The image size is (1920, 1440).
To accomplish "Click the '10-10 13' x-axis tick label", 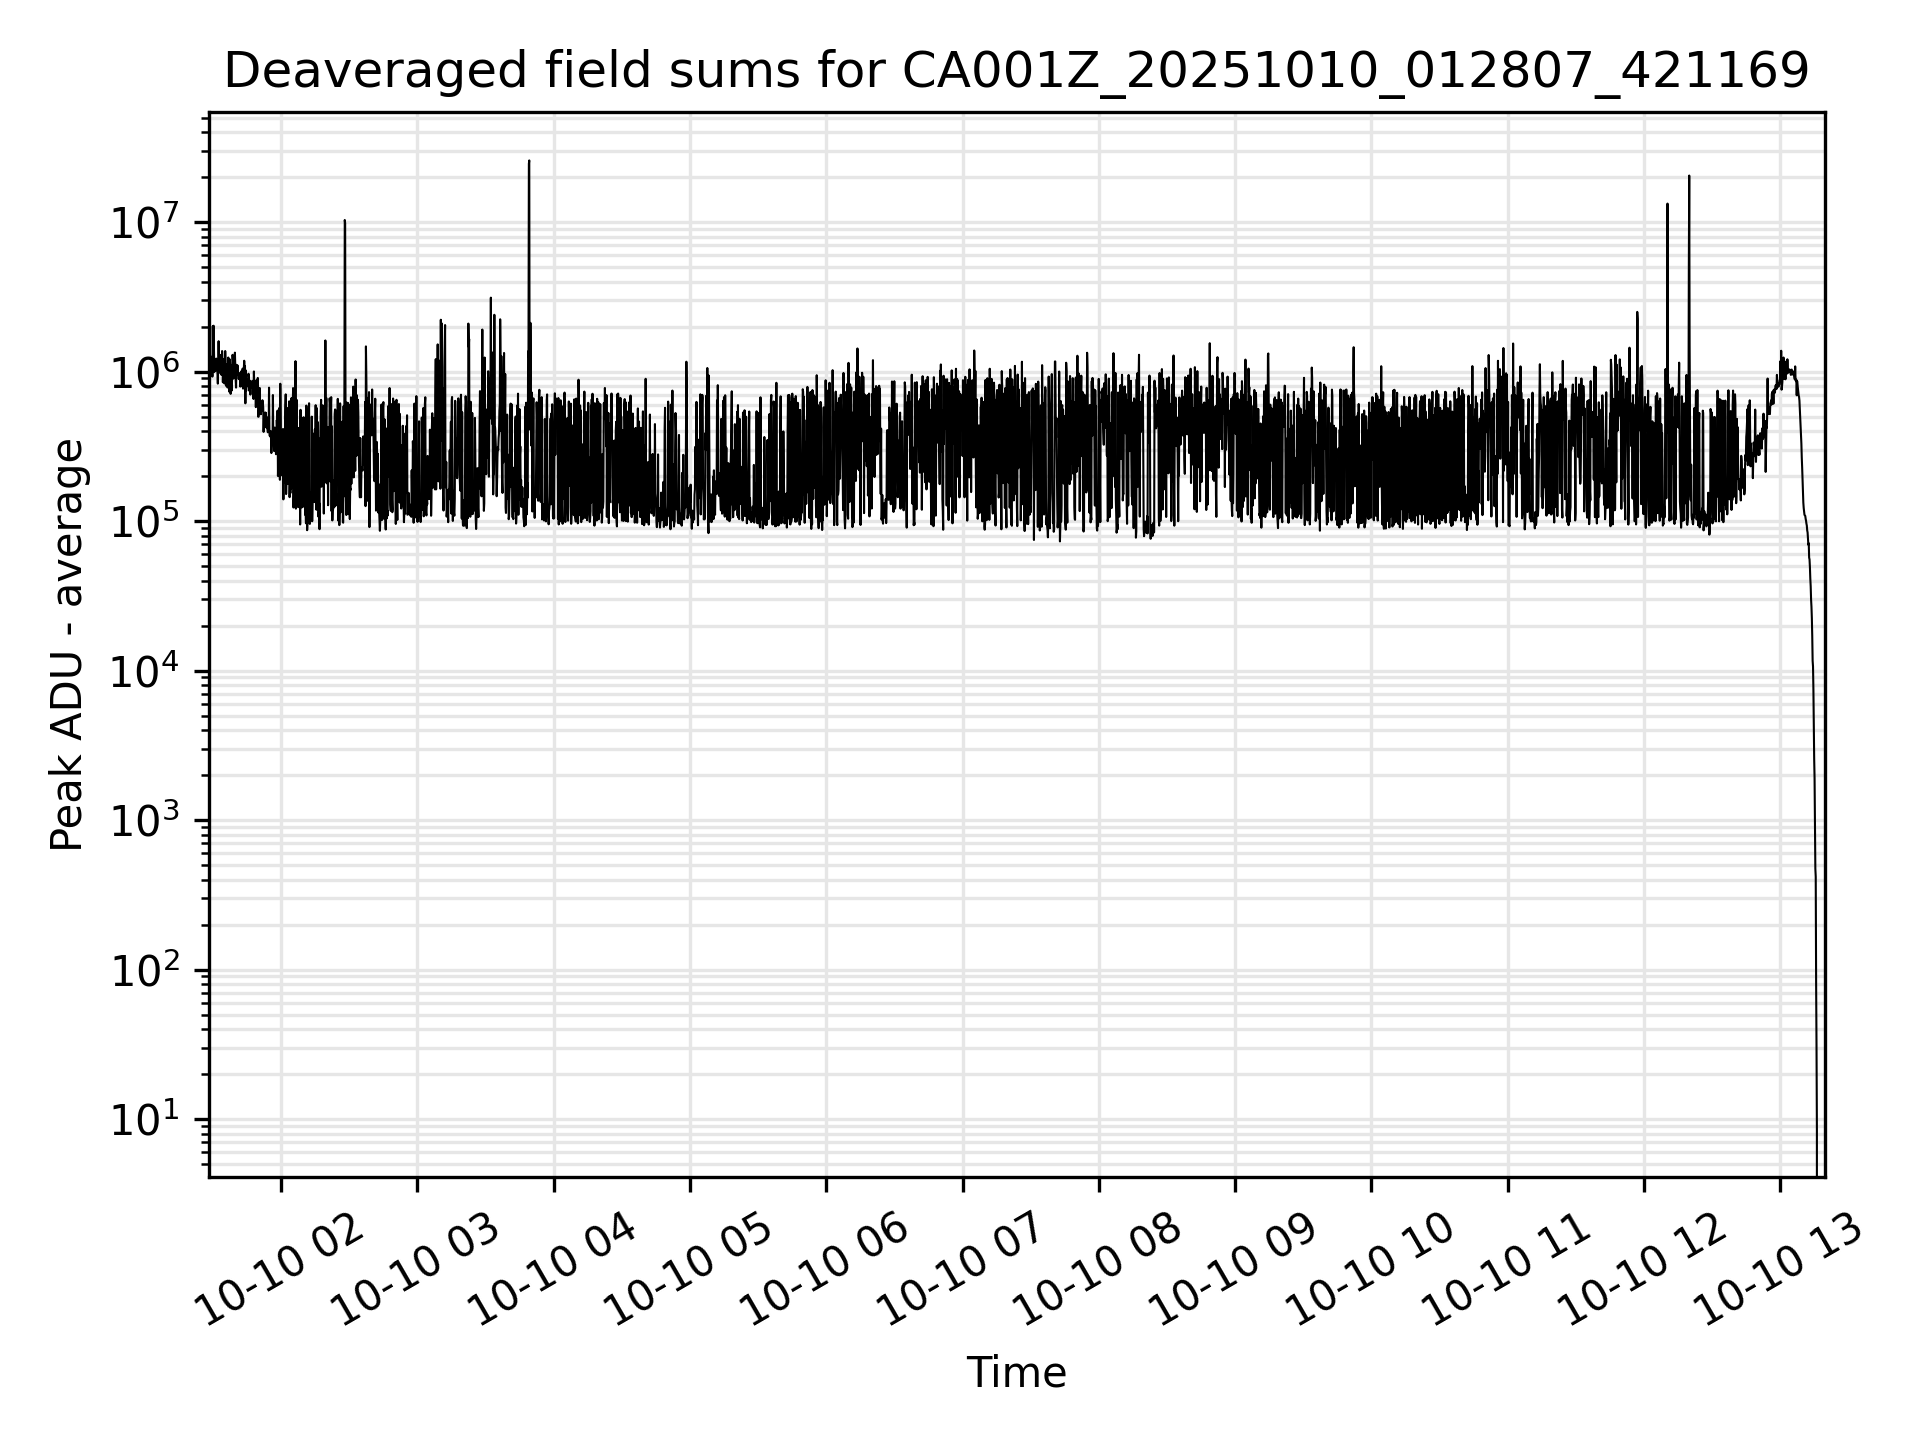I will click(1779, 1271).
